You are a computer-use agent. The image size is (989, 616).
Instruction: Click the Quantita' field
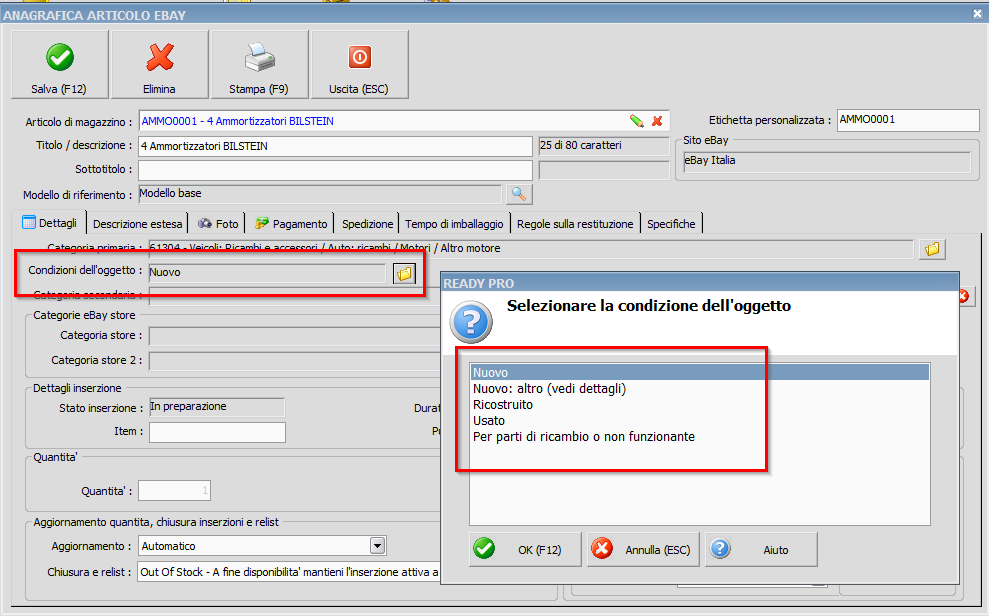click(174, 491)
